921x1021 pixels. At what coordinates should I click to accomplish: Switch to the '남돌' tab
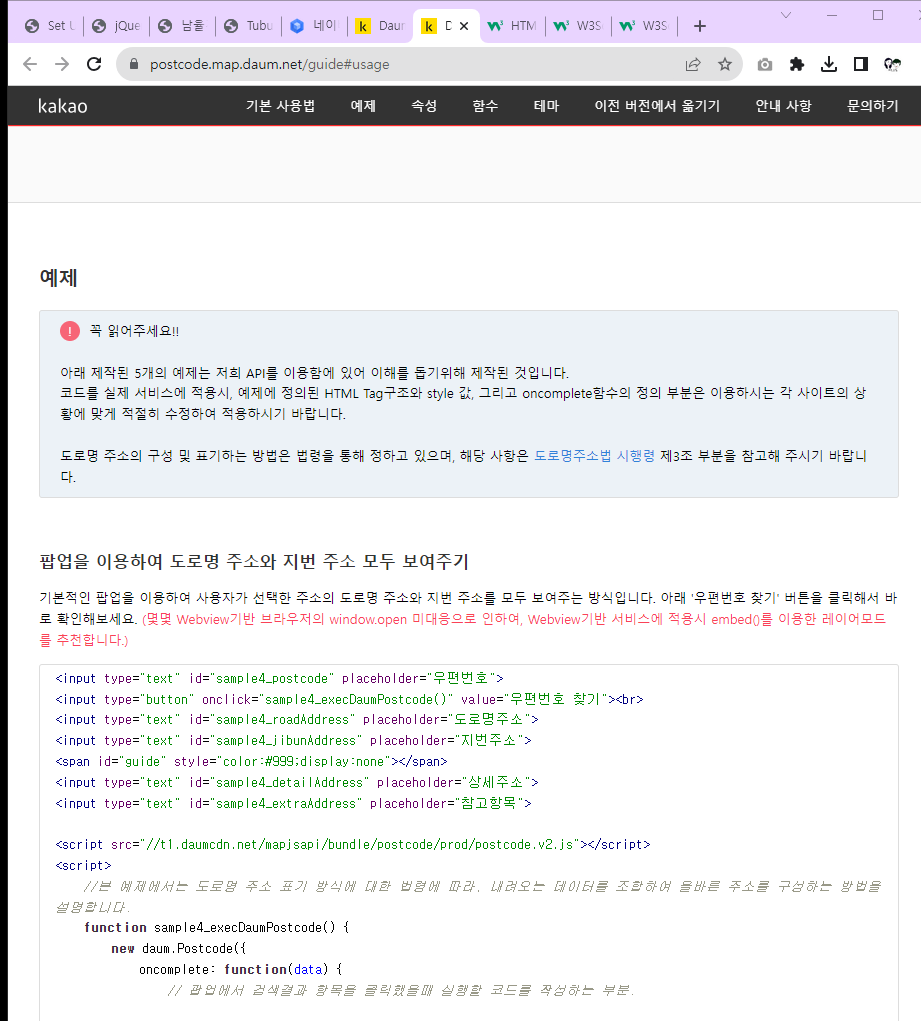tap(182, 26)
